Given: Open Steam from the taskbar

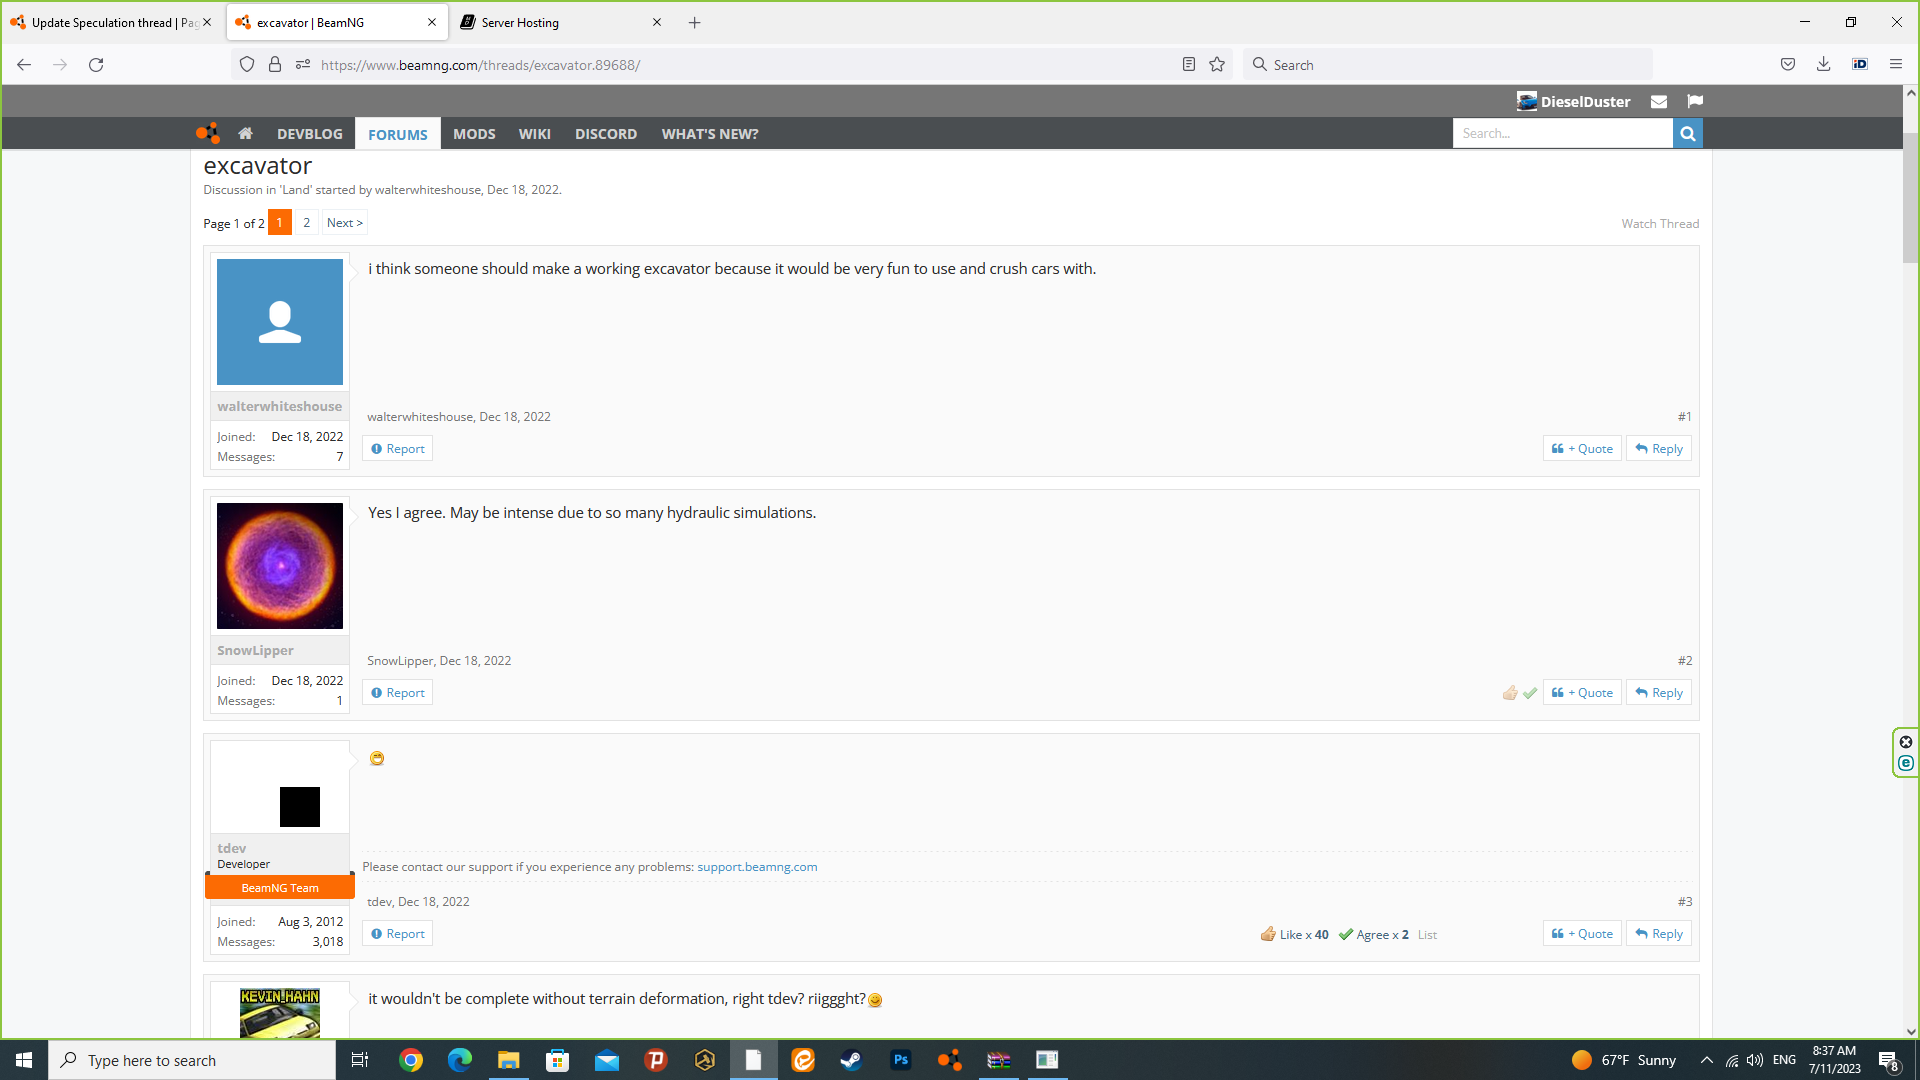Looking at the screenshot, I should click(851, 1060).
